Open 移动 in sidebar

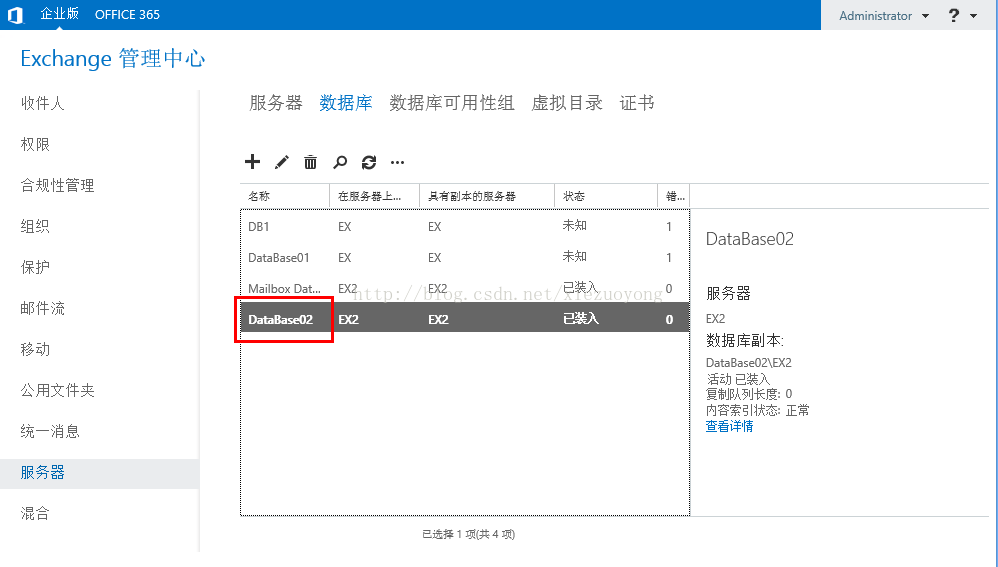click(x=35, y=349)
